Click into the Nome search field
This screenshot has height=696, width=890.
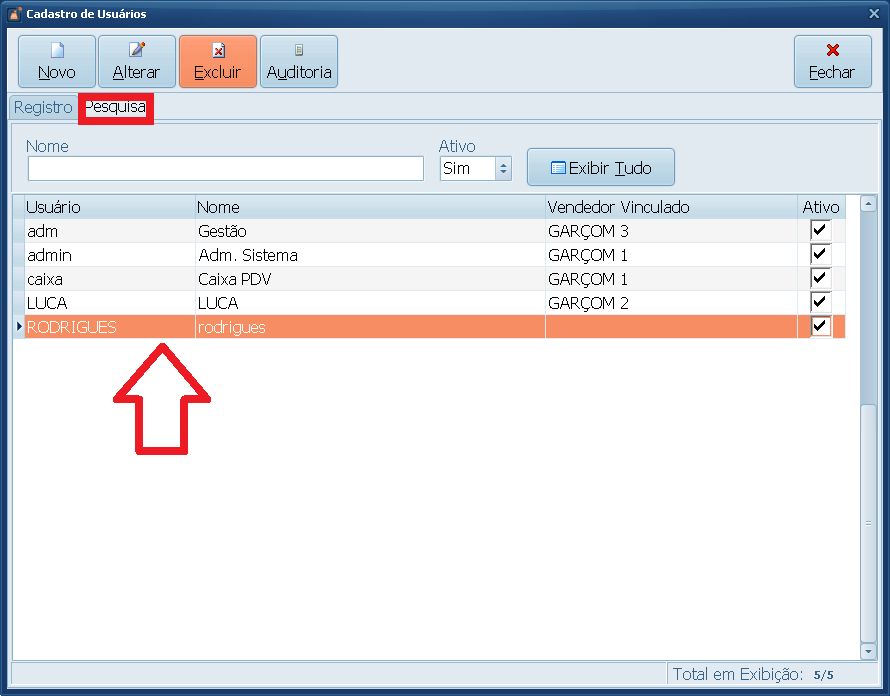click(x=226, y=168)
